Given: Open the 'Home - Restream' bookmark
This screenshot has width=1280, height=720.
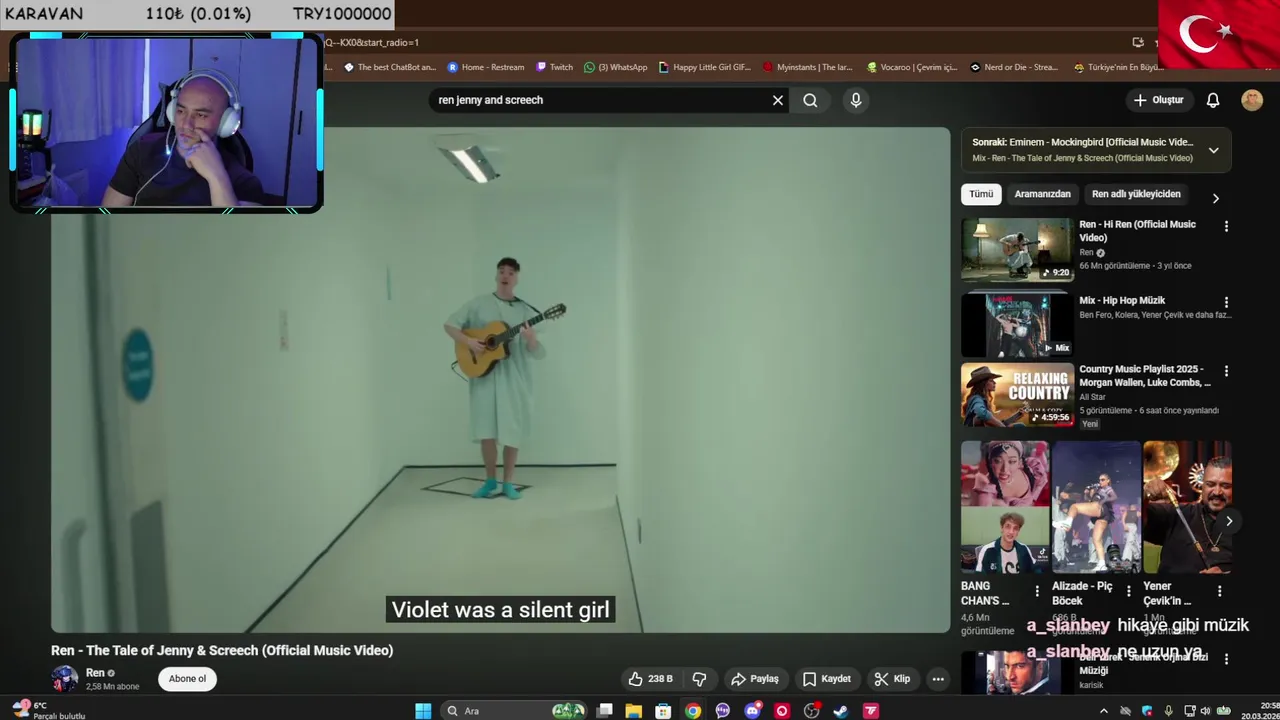Looking at the screenshot, I should [x=486, y=67].
